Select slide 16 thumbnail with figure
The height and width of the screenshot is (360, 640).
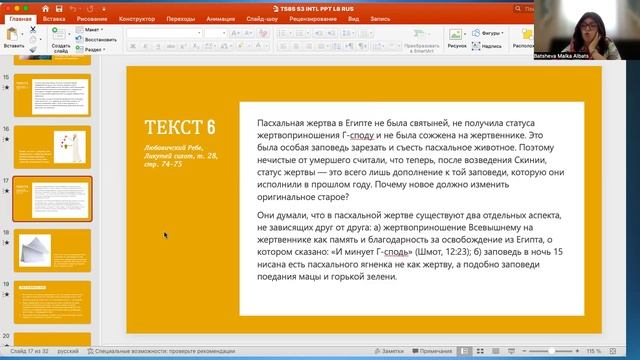coord(52,147)
